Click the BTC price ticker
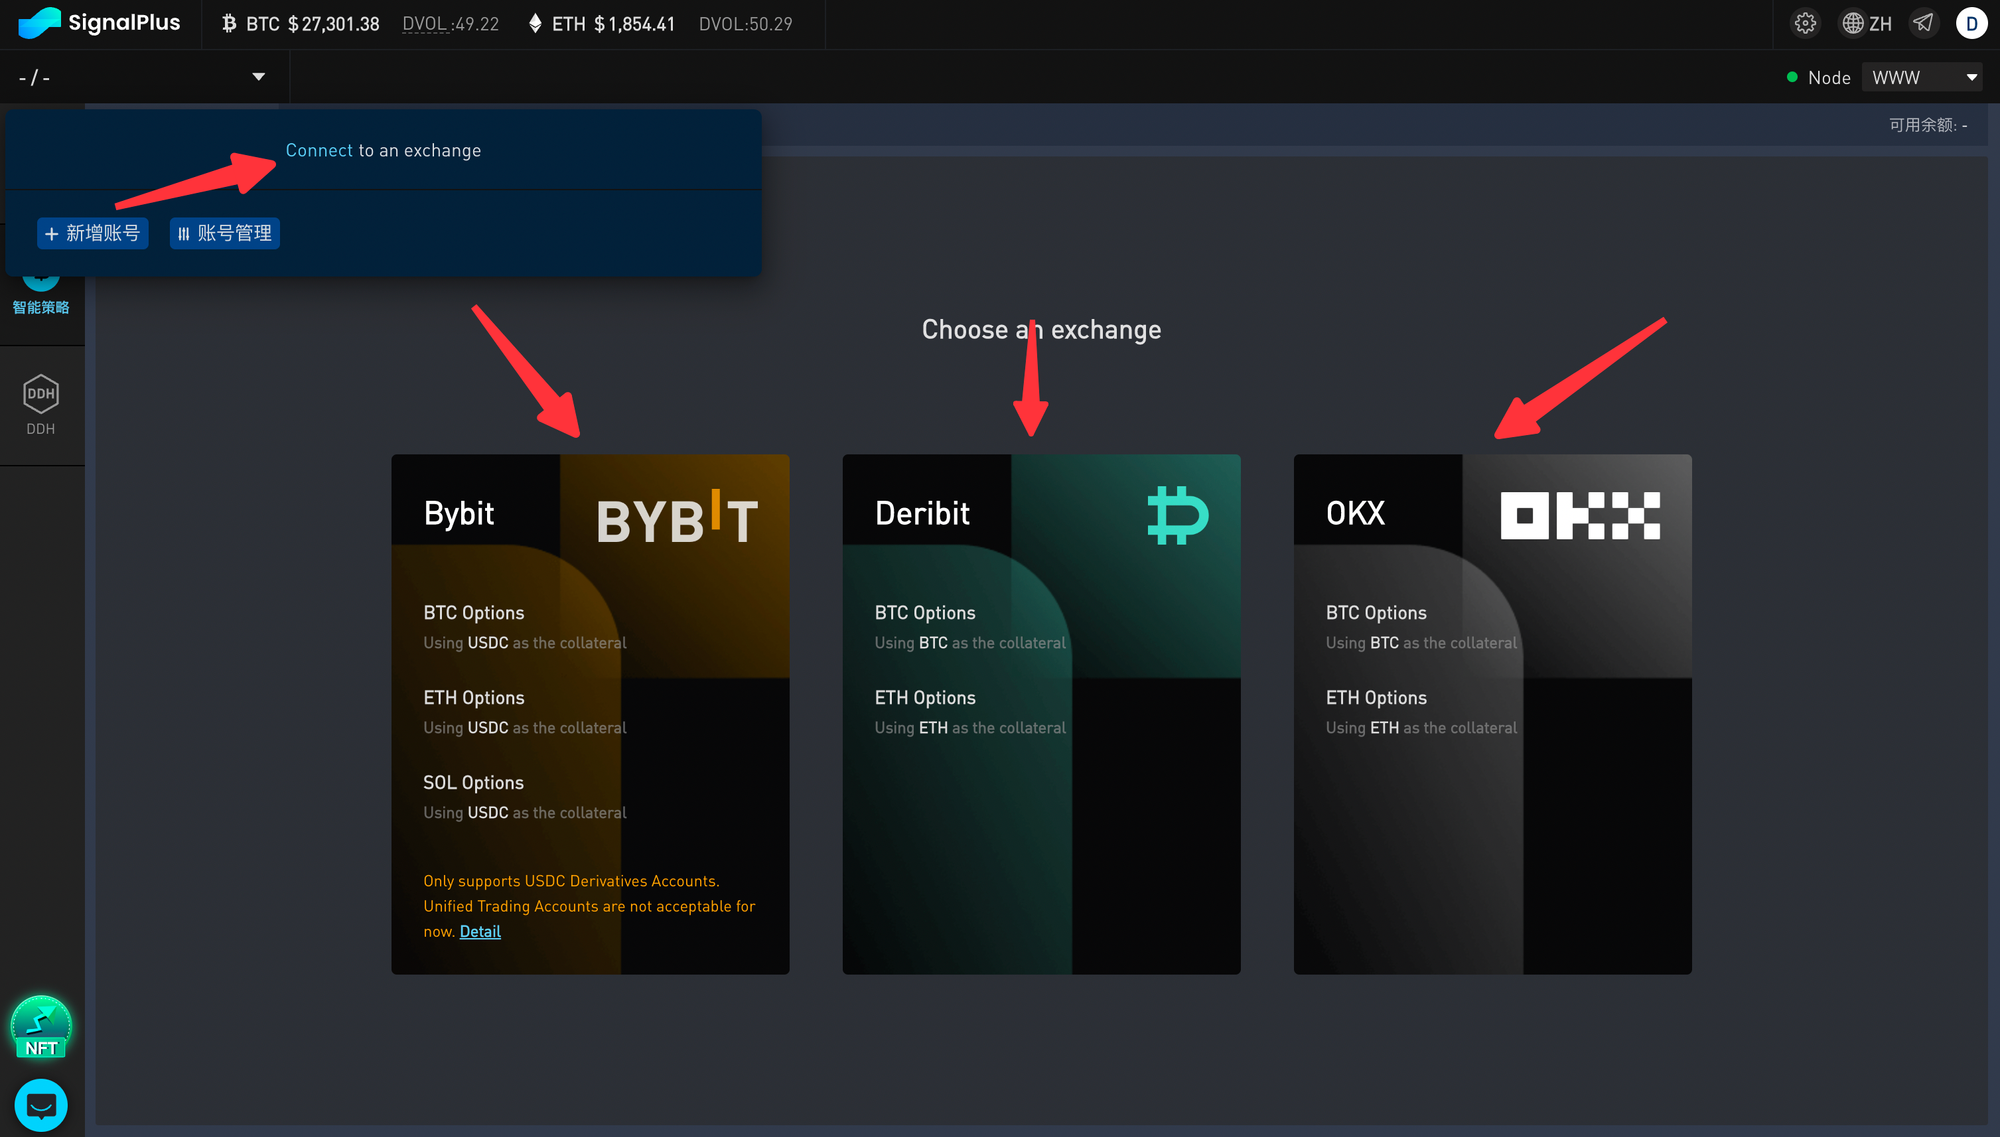Viewport: 2000px width, 1137px height. click(300, 24)
